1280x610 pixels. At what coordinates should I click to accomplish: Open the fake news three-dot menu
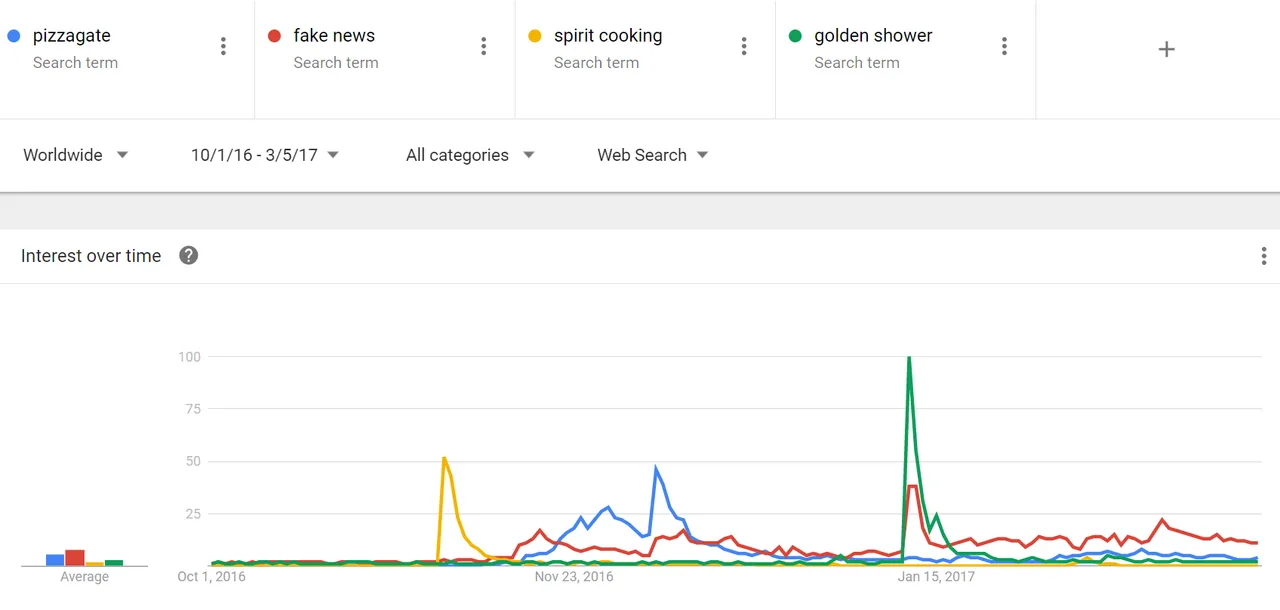tap(484, 46)
